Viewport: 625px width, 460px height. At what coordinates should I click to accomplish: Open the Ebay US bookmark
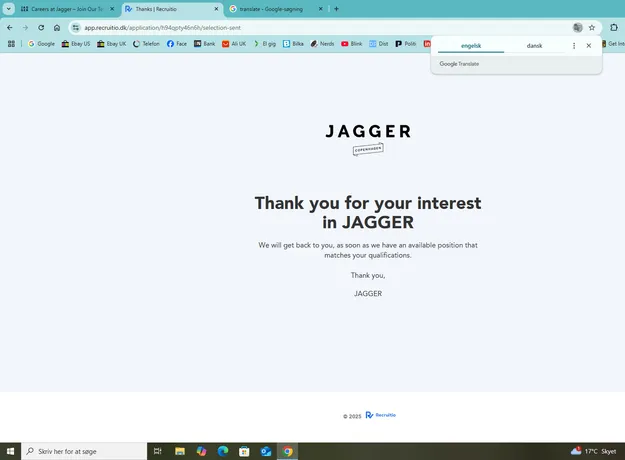coord(76,44)
